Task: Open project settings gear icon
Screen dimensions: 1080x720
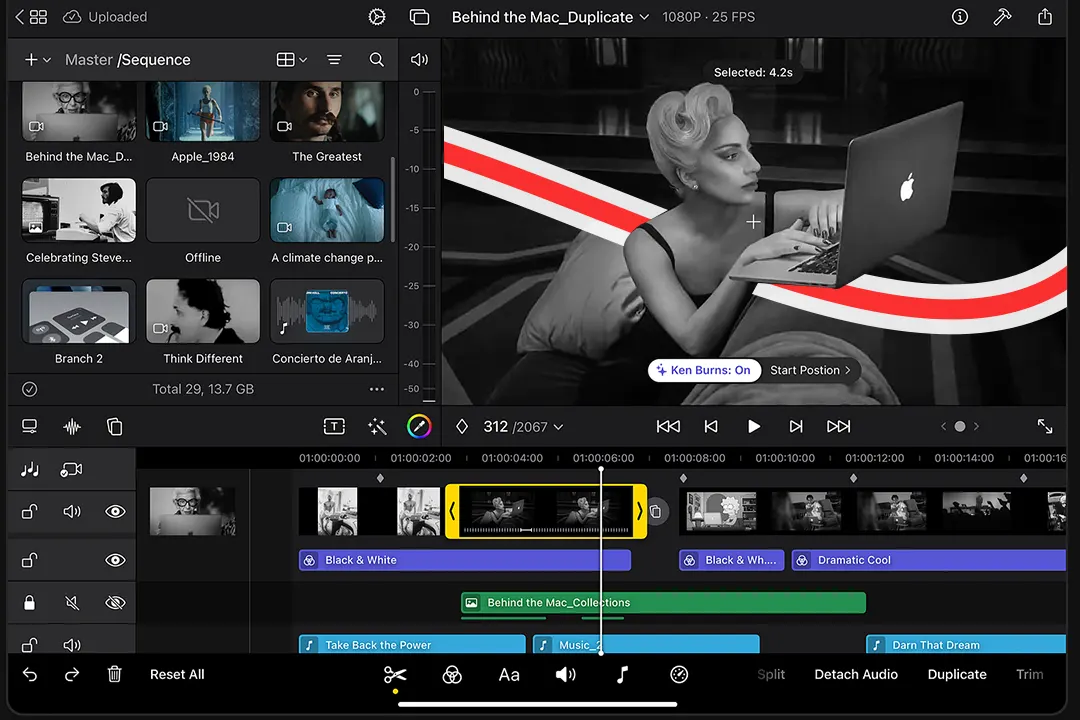Action: click(377, 17)
